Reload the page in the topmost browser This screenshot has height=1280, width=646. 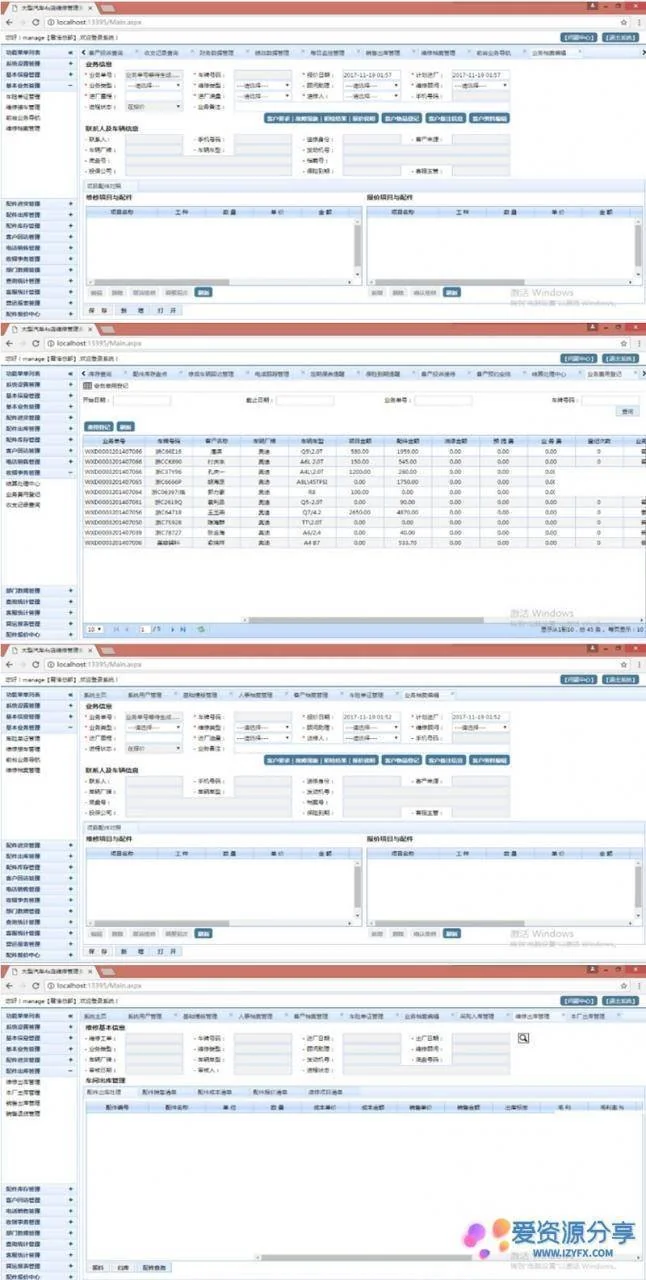coord(36,21)
